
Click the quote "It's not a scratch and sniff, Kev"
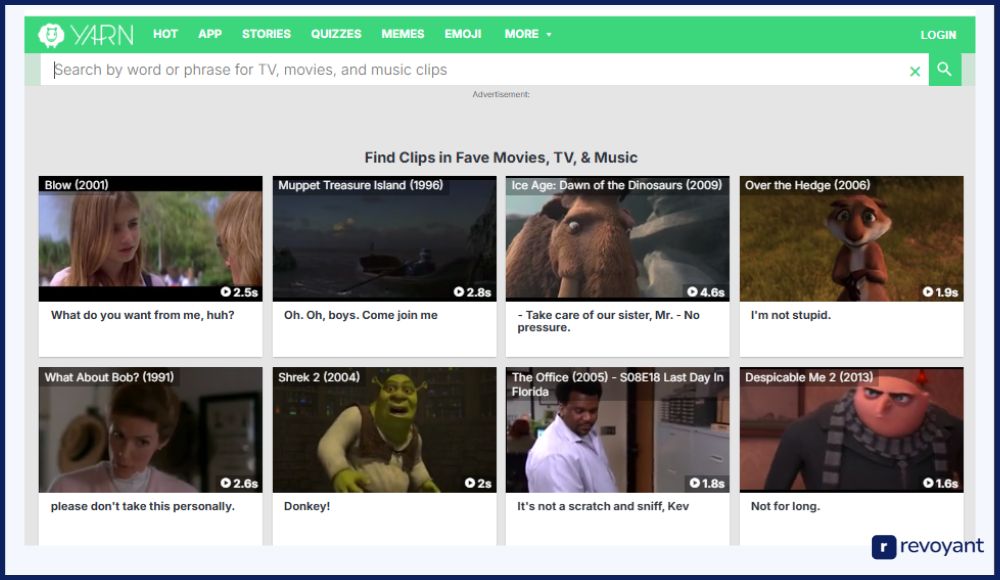coord(603,506)
